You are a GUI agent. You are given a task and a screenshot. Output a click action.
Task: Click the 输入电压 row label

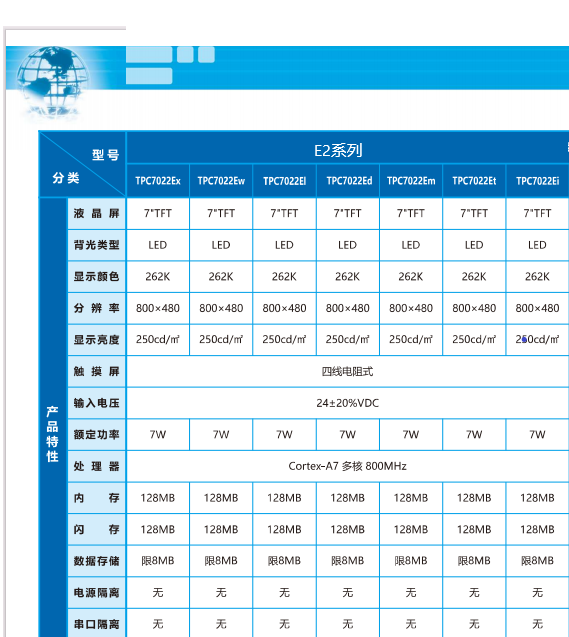click(96, 403)
